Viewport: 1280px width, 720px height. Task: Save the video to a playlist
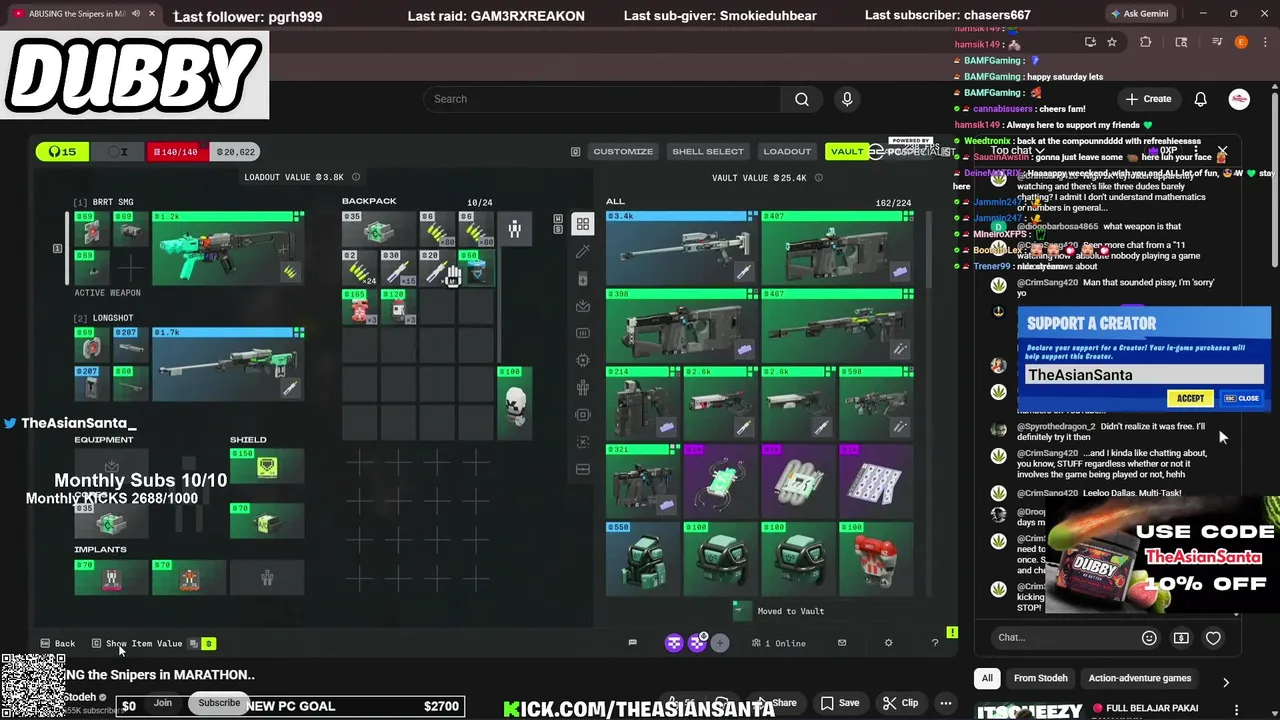[x=840, y=703]
